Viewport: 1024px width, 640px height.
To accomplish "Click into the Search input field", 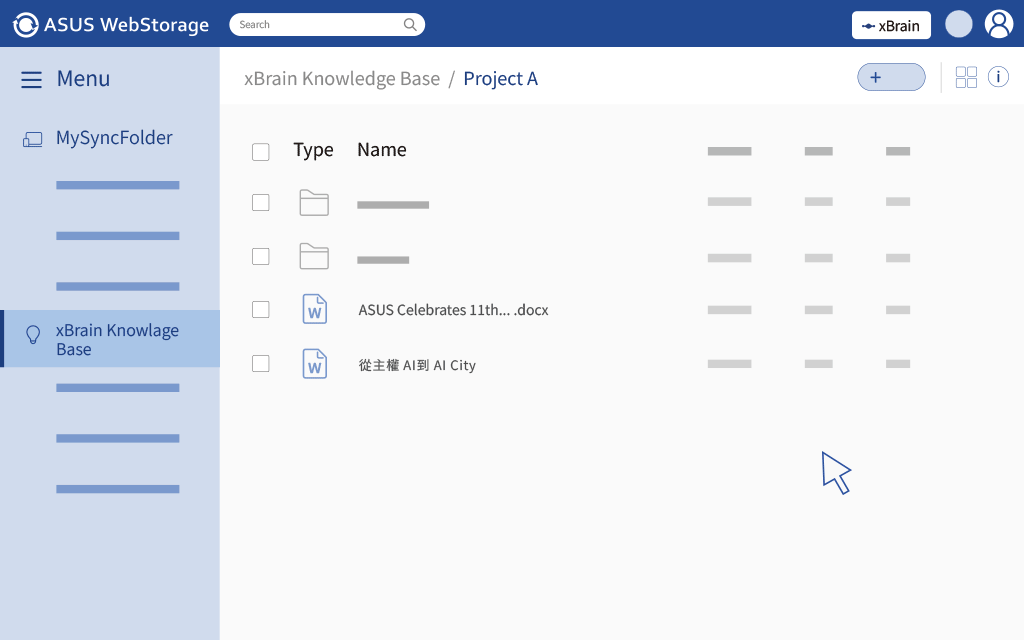I will click(315, 25).
